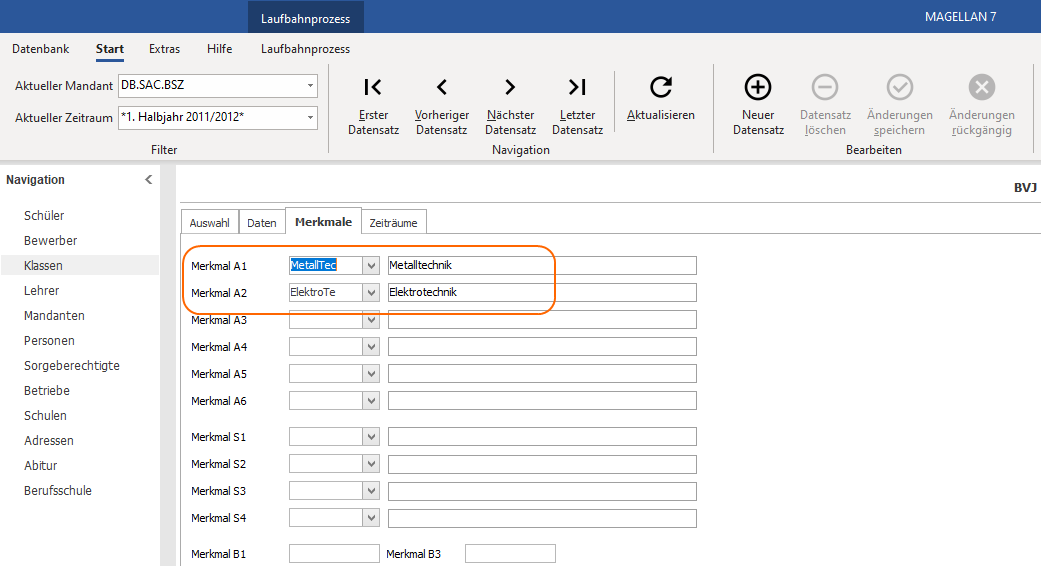This screenshot has height=566, width=1041.
Task: Click the Merkmal B1 input field
Action: click(334, 553)
